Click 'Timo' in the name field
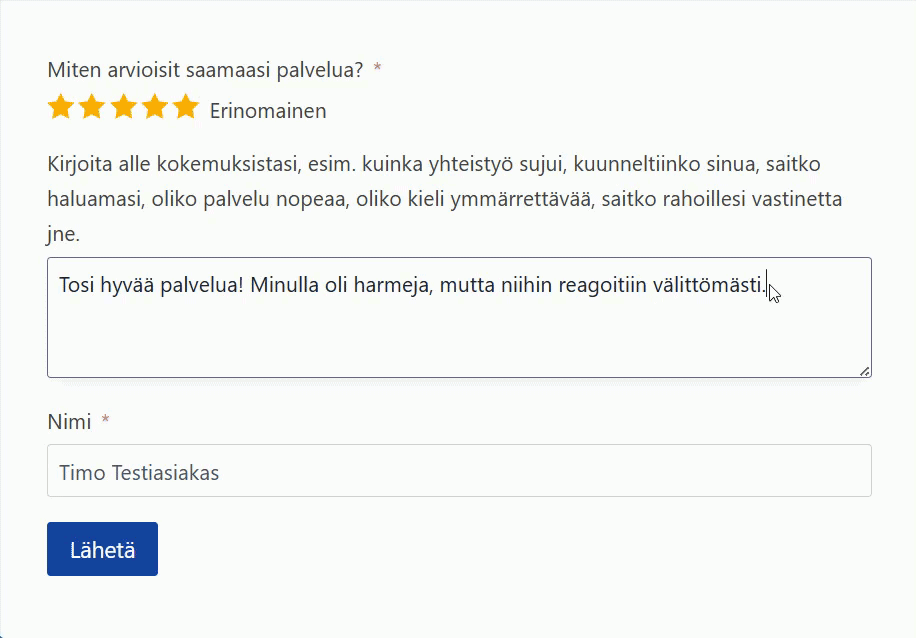Image resolution: width=916 pixels, height=638 pixels. (x=82, y=472)
